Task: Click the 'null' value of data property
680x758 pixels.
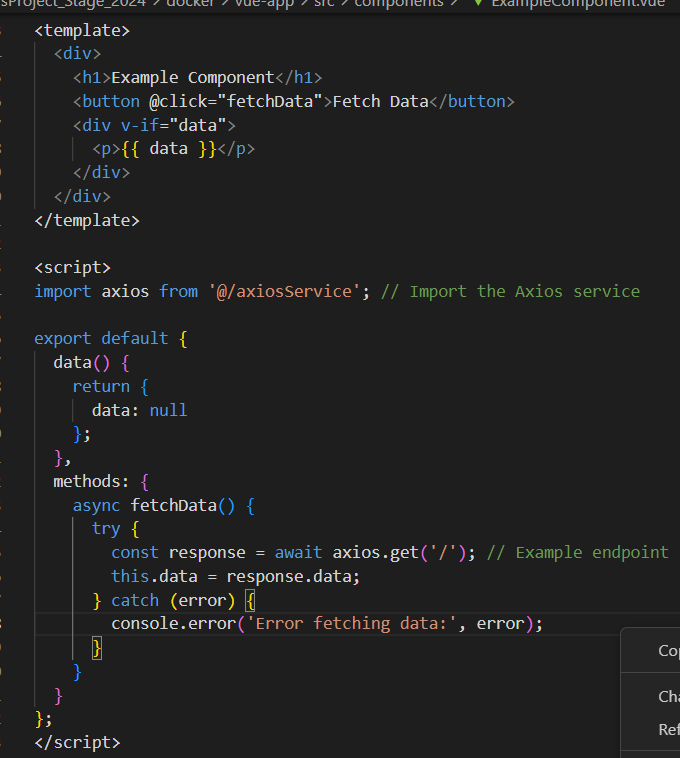Action: click(x=168, y=410)
